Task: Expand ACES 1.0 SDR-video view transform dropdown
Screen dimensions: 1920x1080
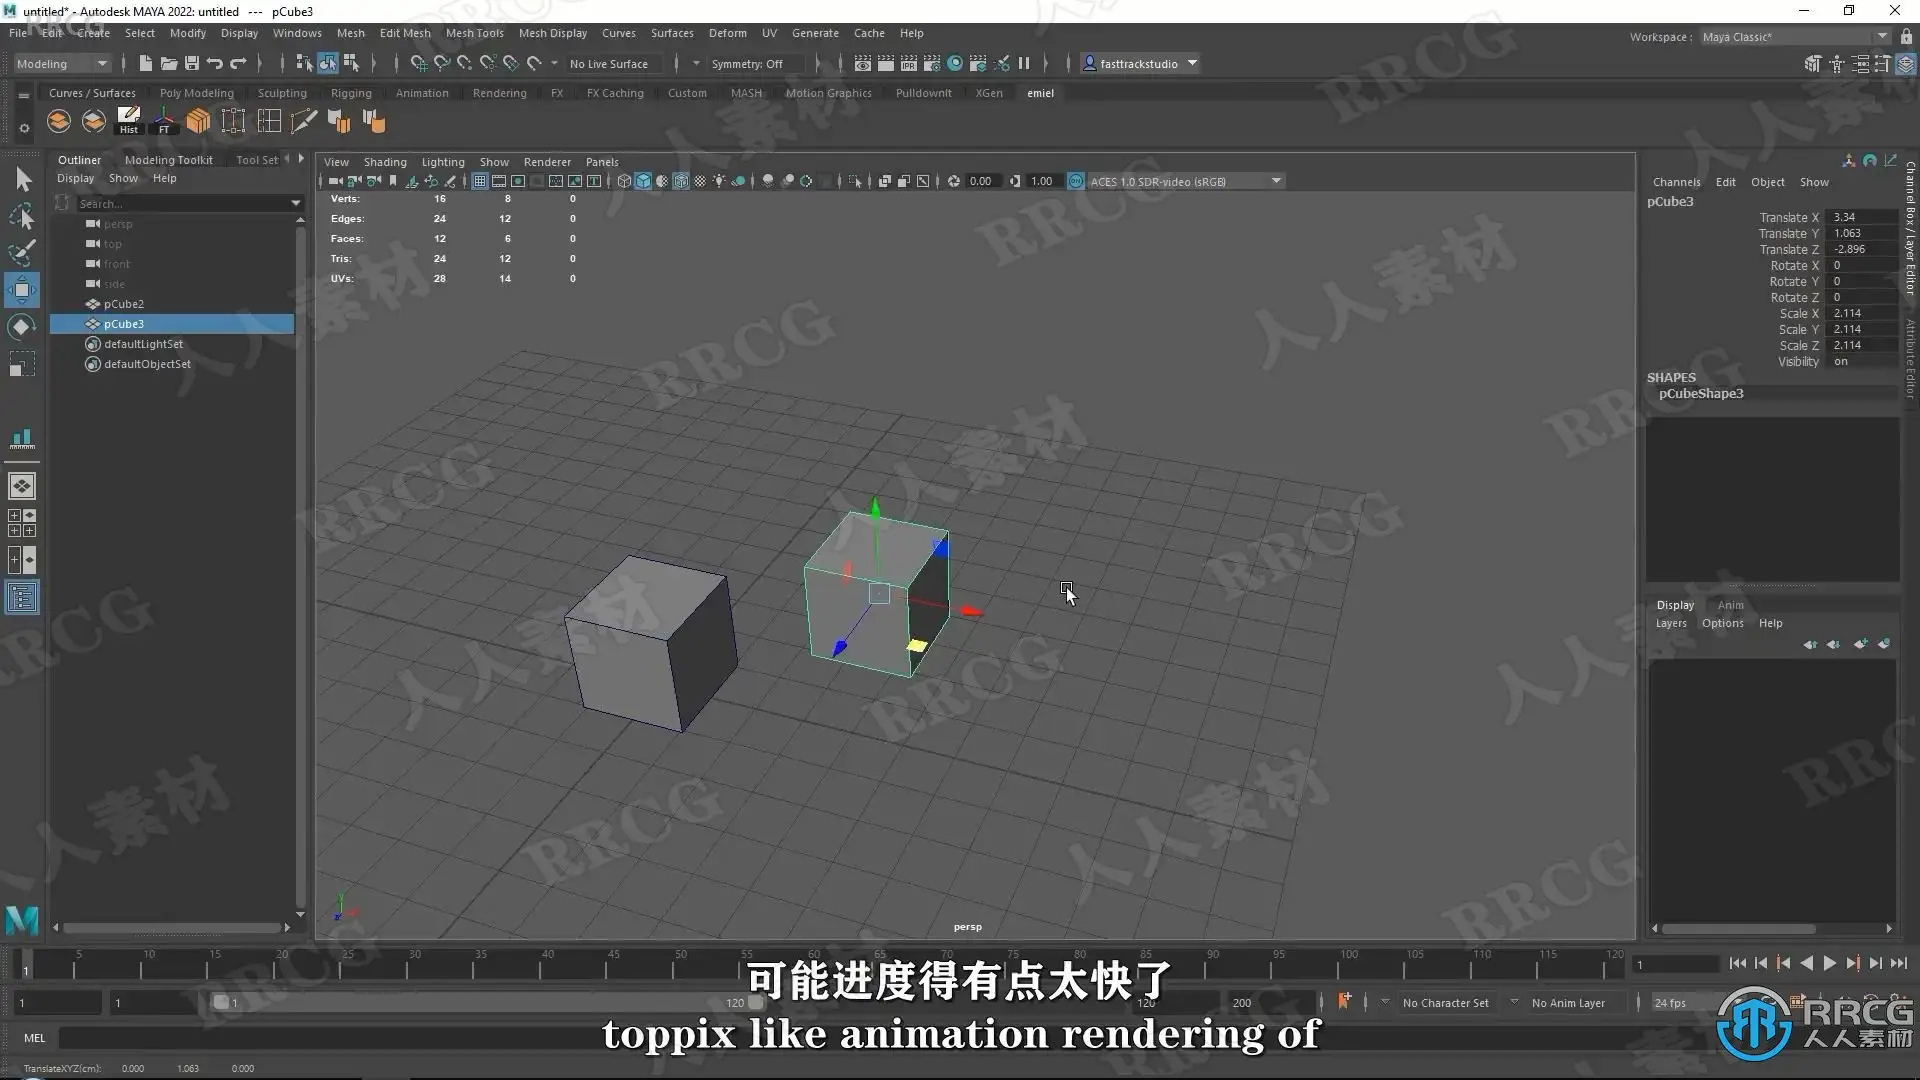Action: pos(1276,181)
